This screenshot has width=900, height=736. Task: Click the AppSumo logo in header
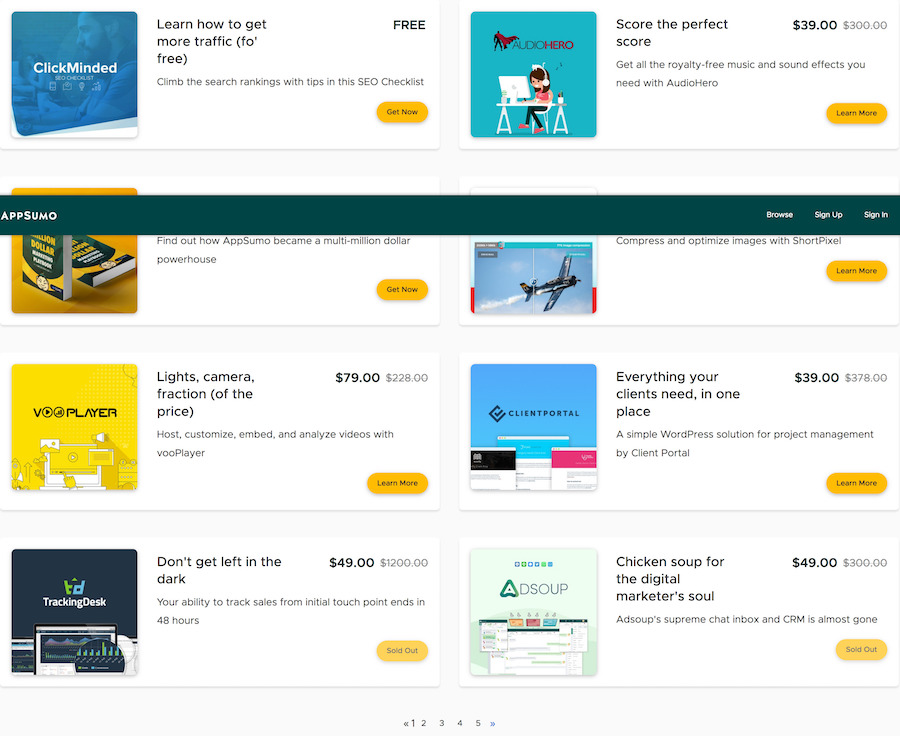[x=29, y=215]
